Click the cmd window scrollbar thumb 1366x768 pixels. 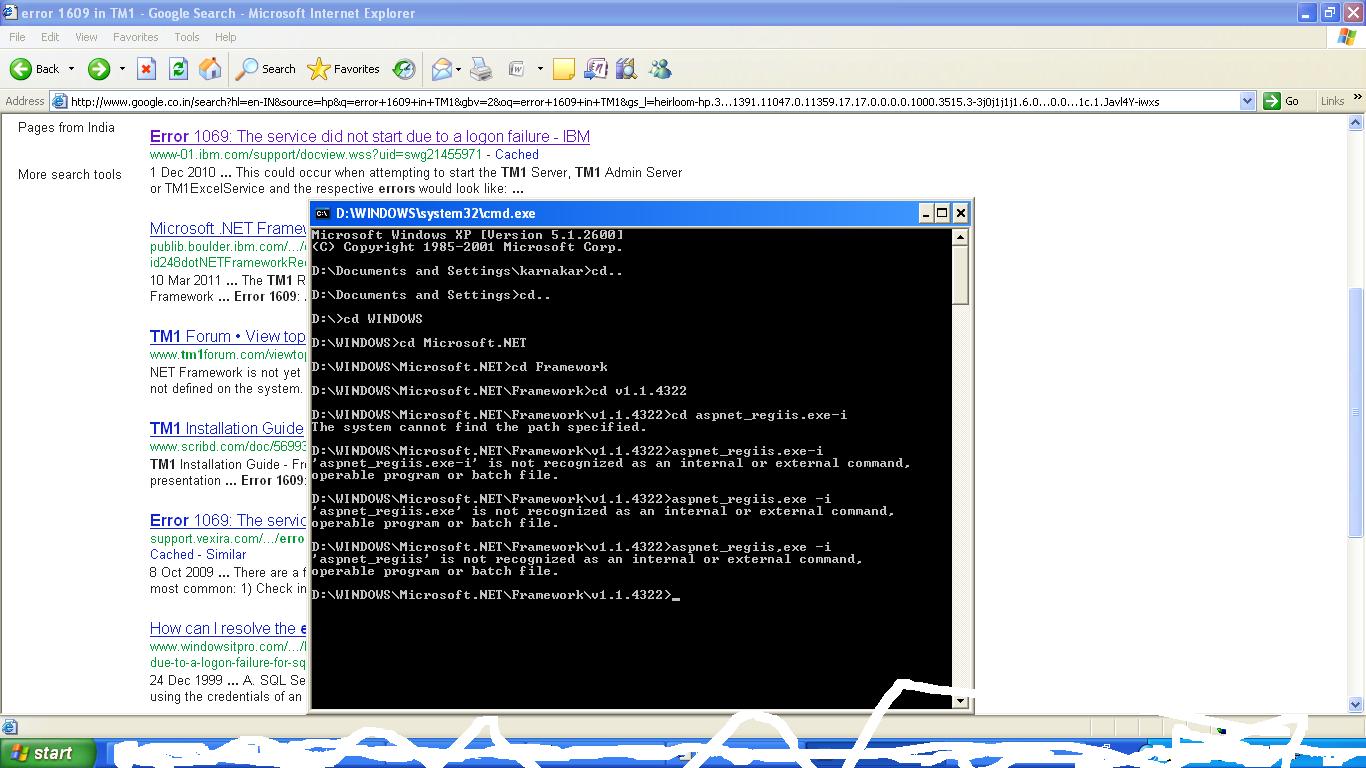click(961, 275)
